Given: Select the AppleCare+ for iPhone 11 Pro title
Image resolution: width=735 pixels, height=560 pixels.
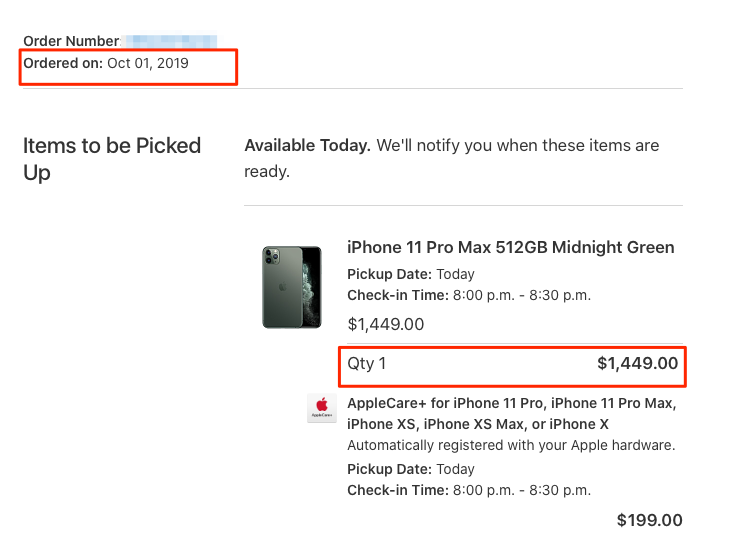Looking at the screenshot, I should (511, 404).
